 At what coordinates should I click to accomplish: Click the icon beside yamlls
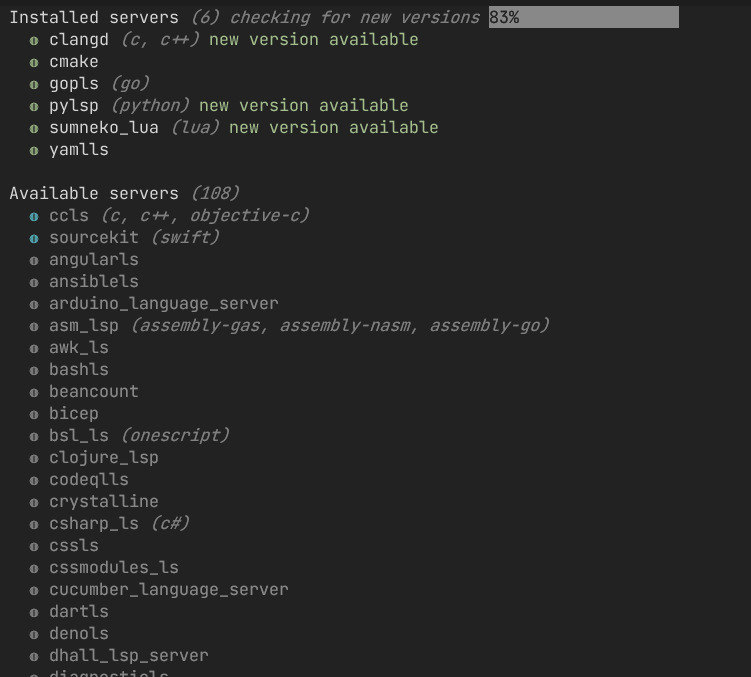34,150
